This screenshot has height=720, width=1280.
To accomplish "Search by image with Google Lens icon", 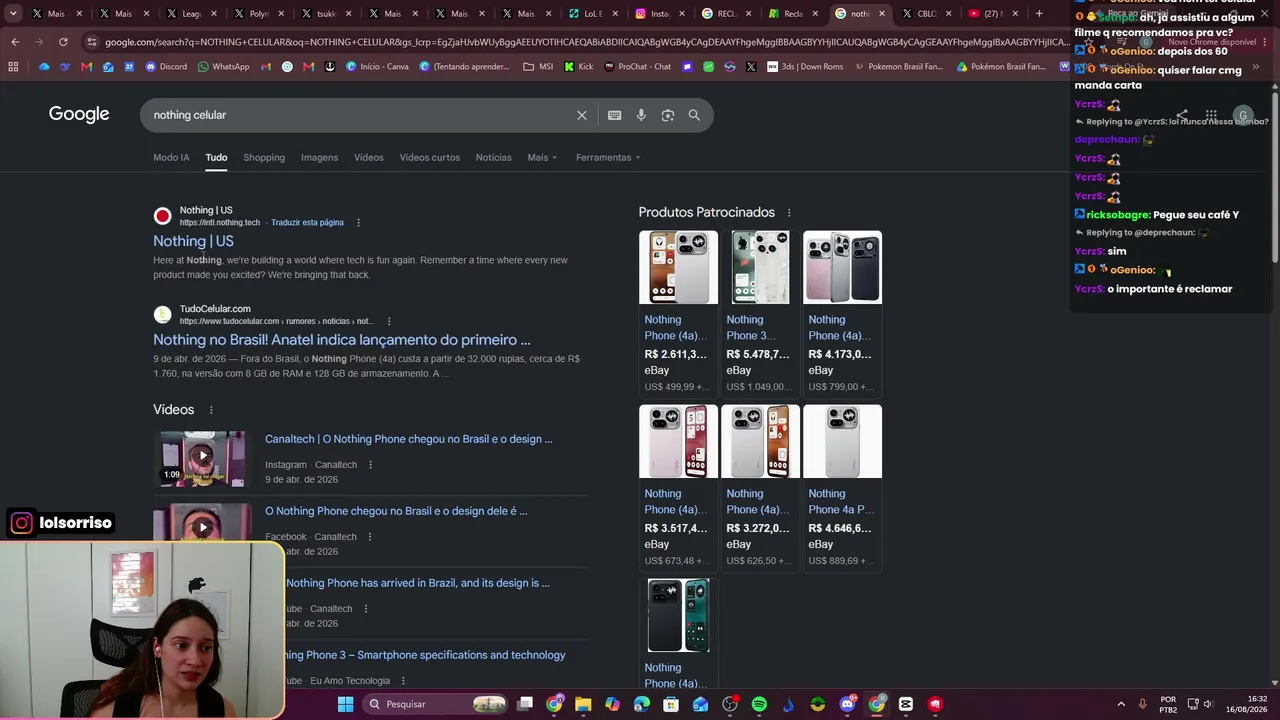I will coord(668,115).
